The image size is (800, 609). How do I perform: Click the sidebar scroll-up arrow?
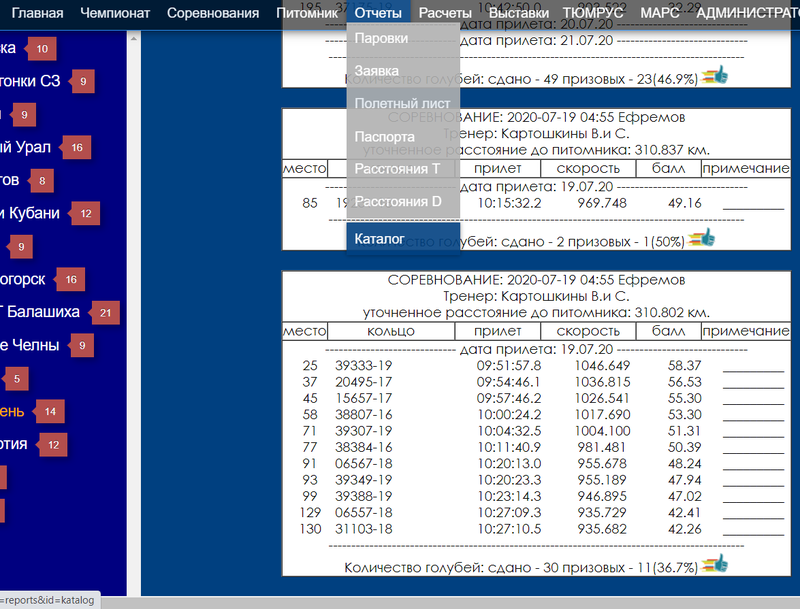click(133, 38)
